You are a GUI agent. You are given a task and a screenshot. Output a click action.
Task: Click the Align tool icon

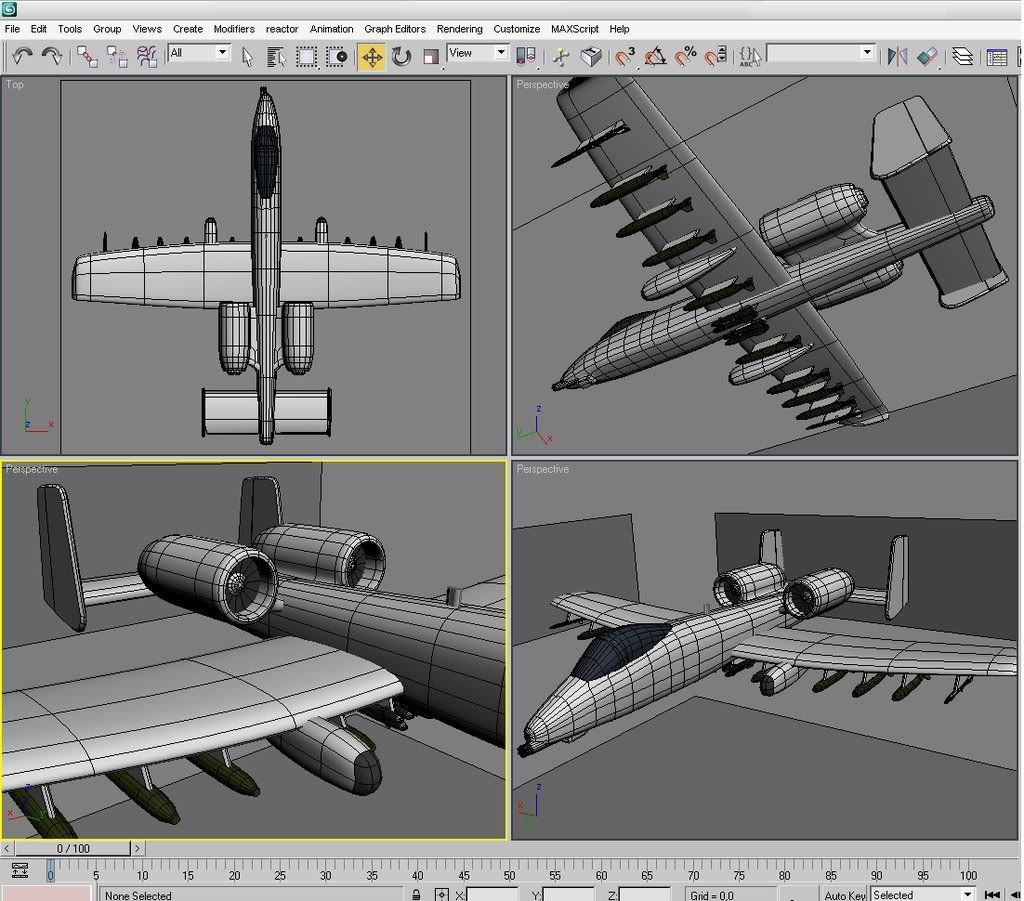[928, 56]
